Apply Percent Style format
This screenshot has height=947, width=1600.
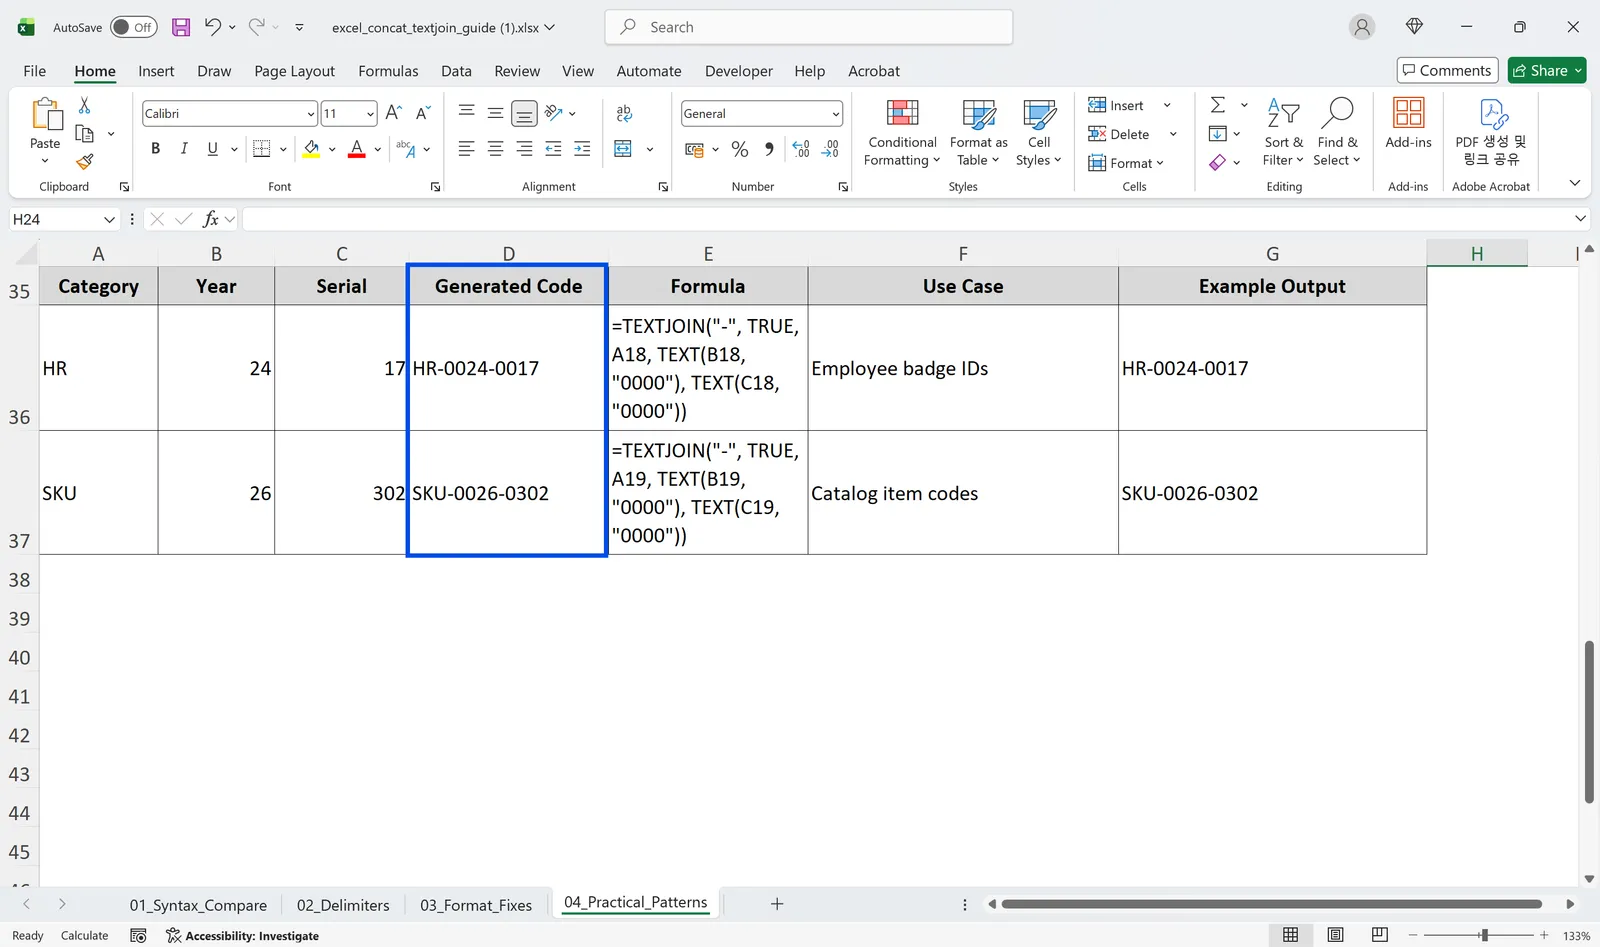point(740,149)
